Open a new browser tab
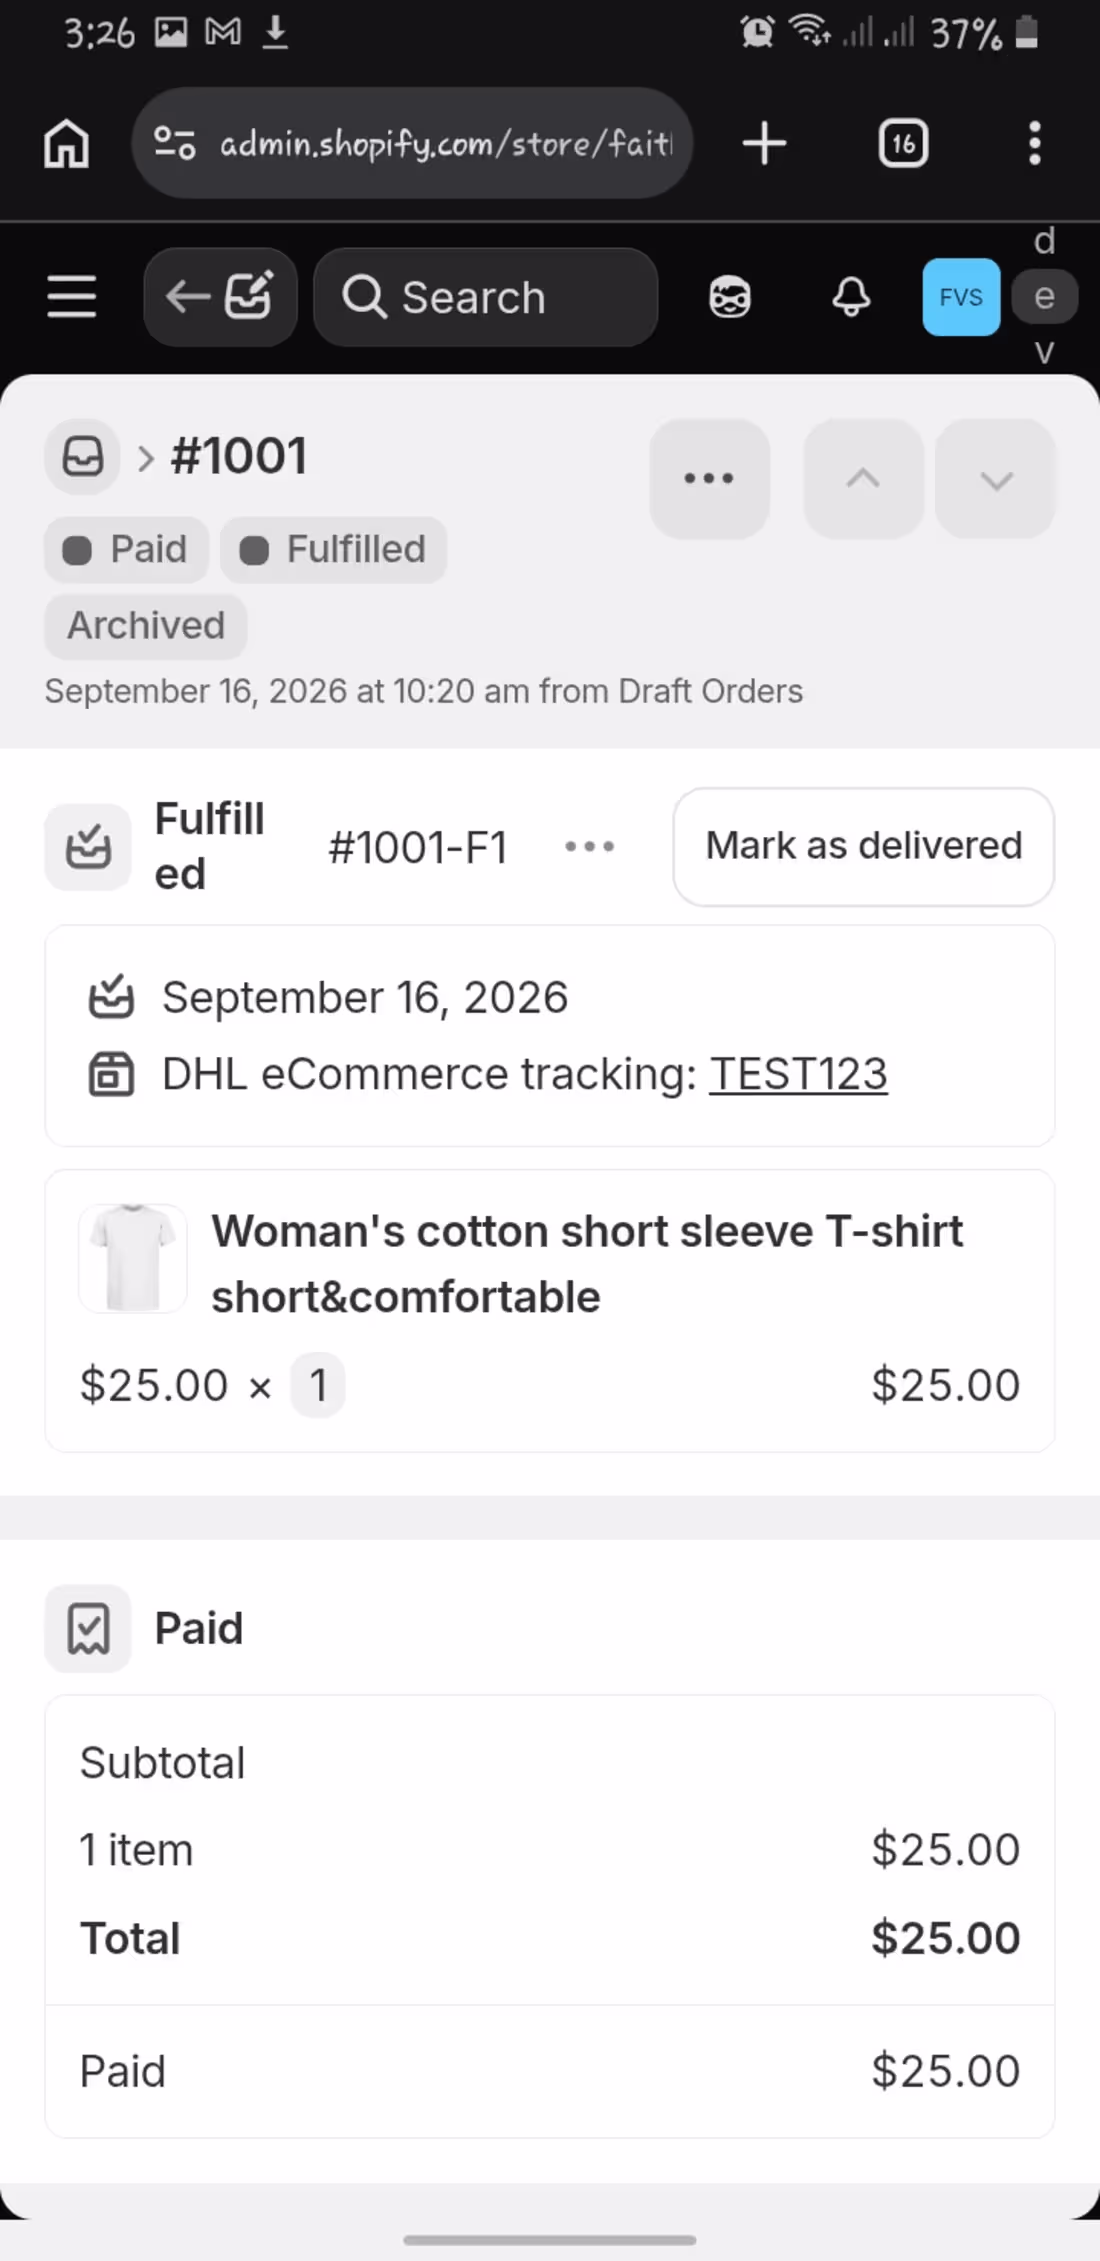Screen dimensions: 1100x2261 tap(765, 143)
